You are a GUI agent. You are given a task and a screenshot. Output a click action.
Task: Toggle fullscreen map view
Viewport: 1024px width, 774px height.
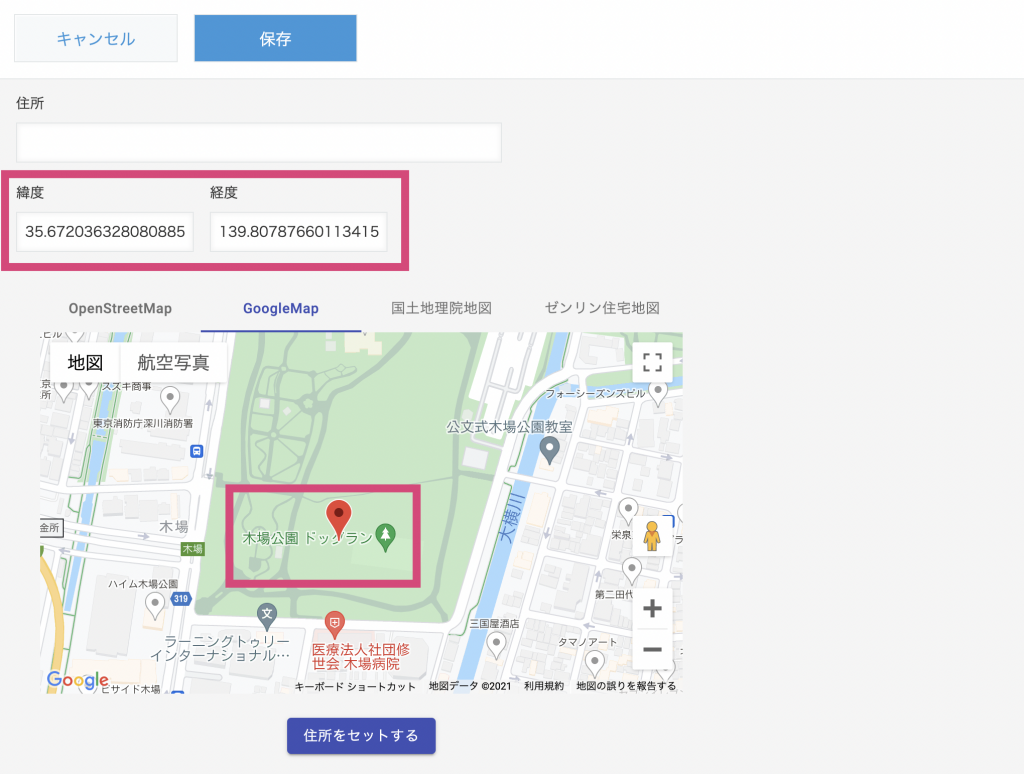click(652, 363)
